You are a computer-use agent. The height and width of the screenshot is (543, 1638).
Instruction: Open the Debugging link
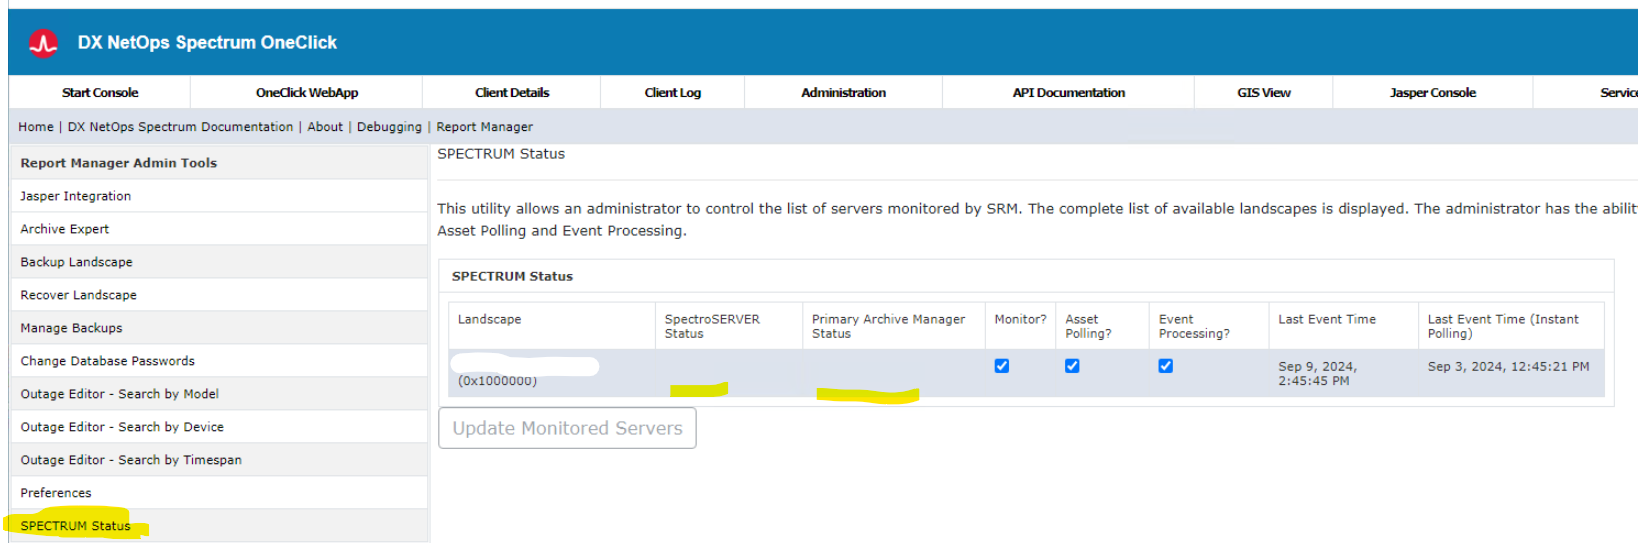(389, 127)
